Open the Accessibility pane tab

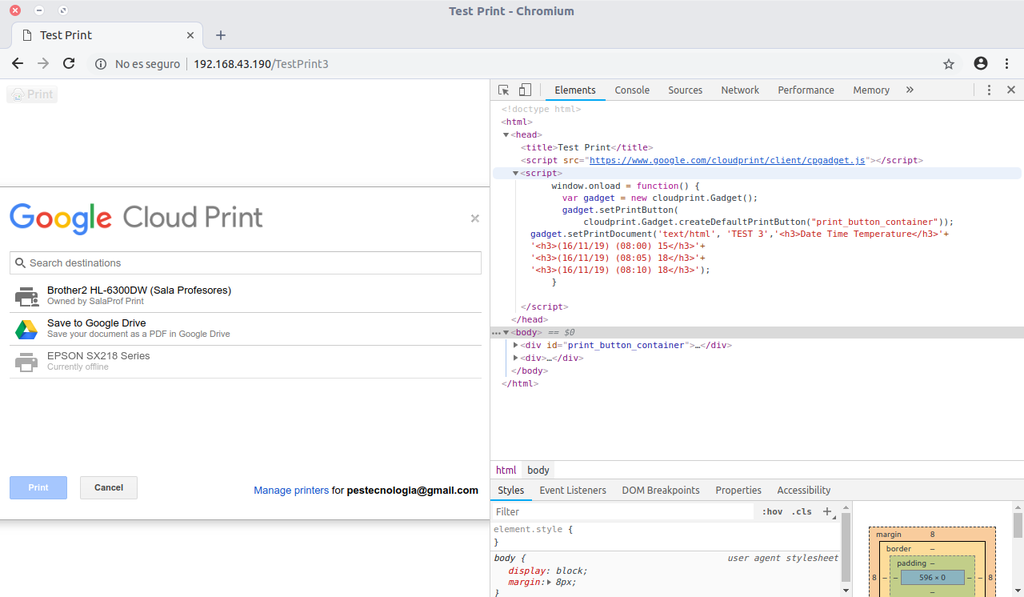coord(803,490)
